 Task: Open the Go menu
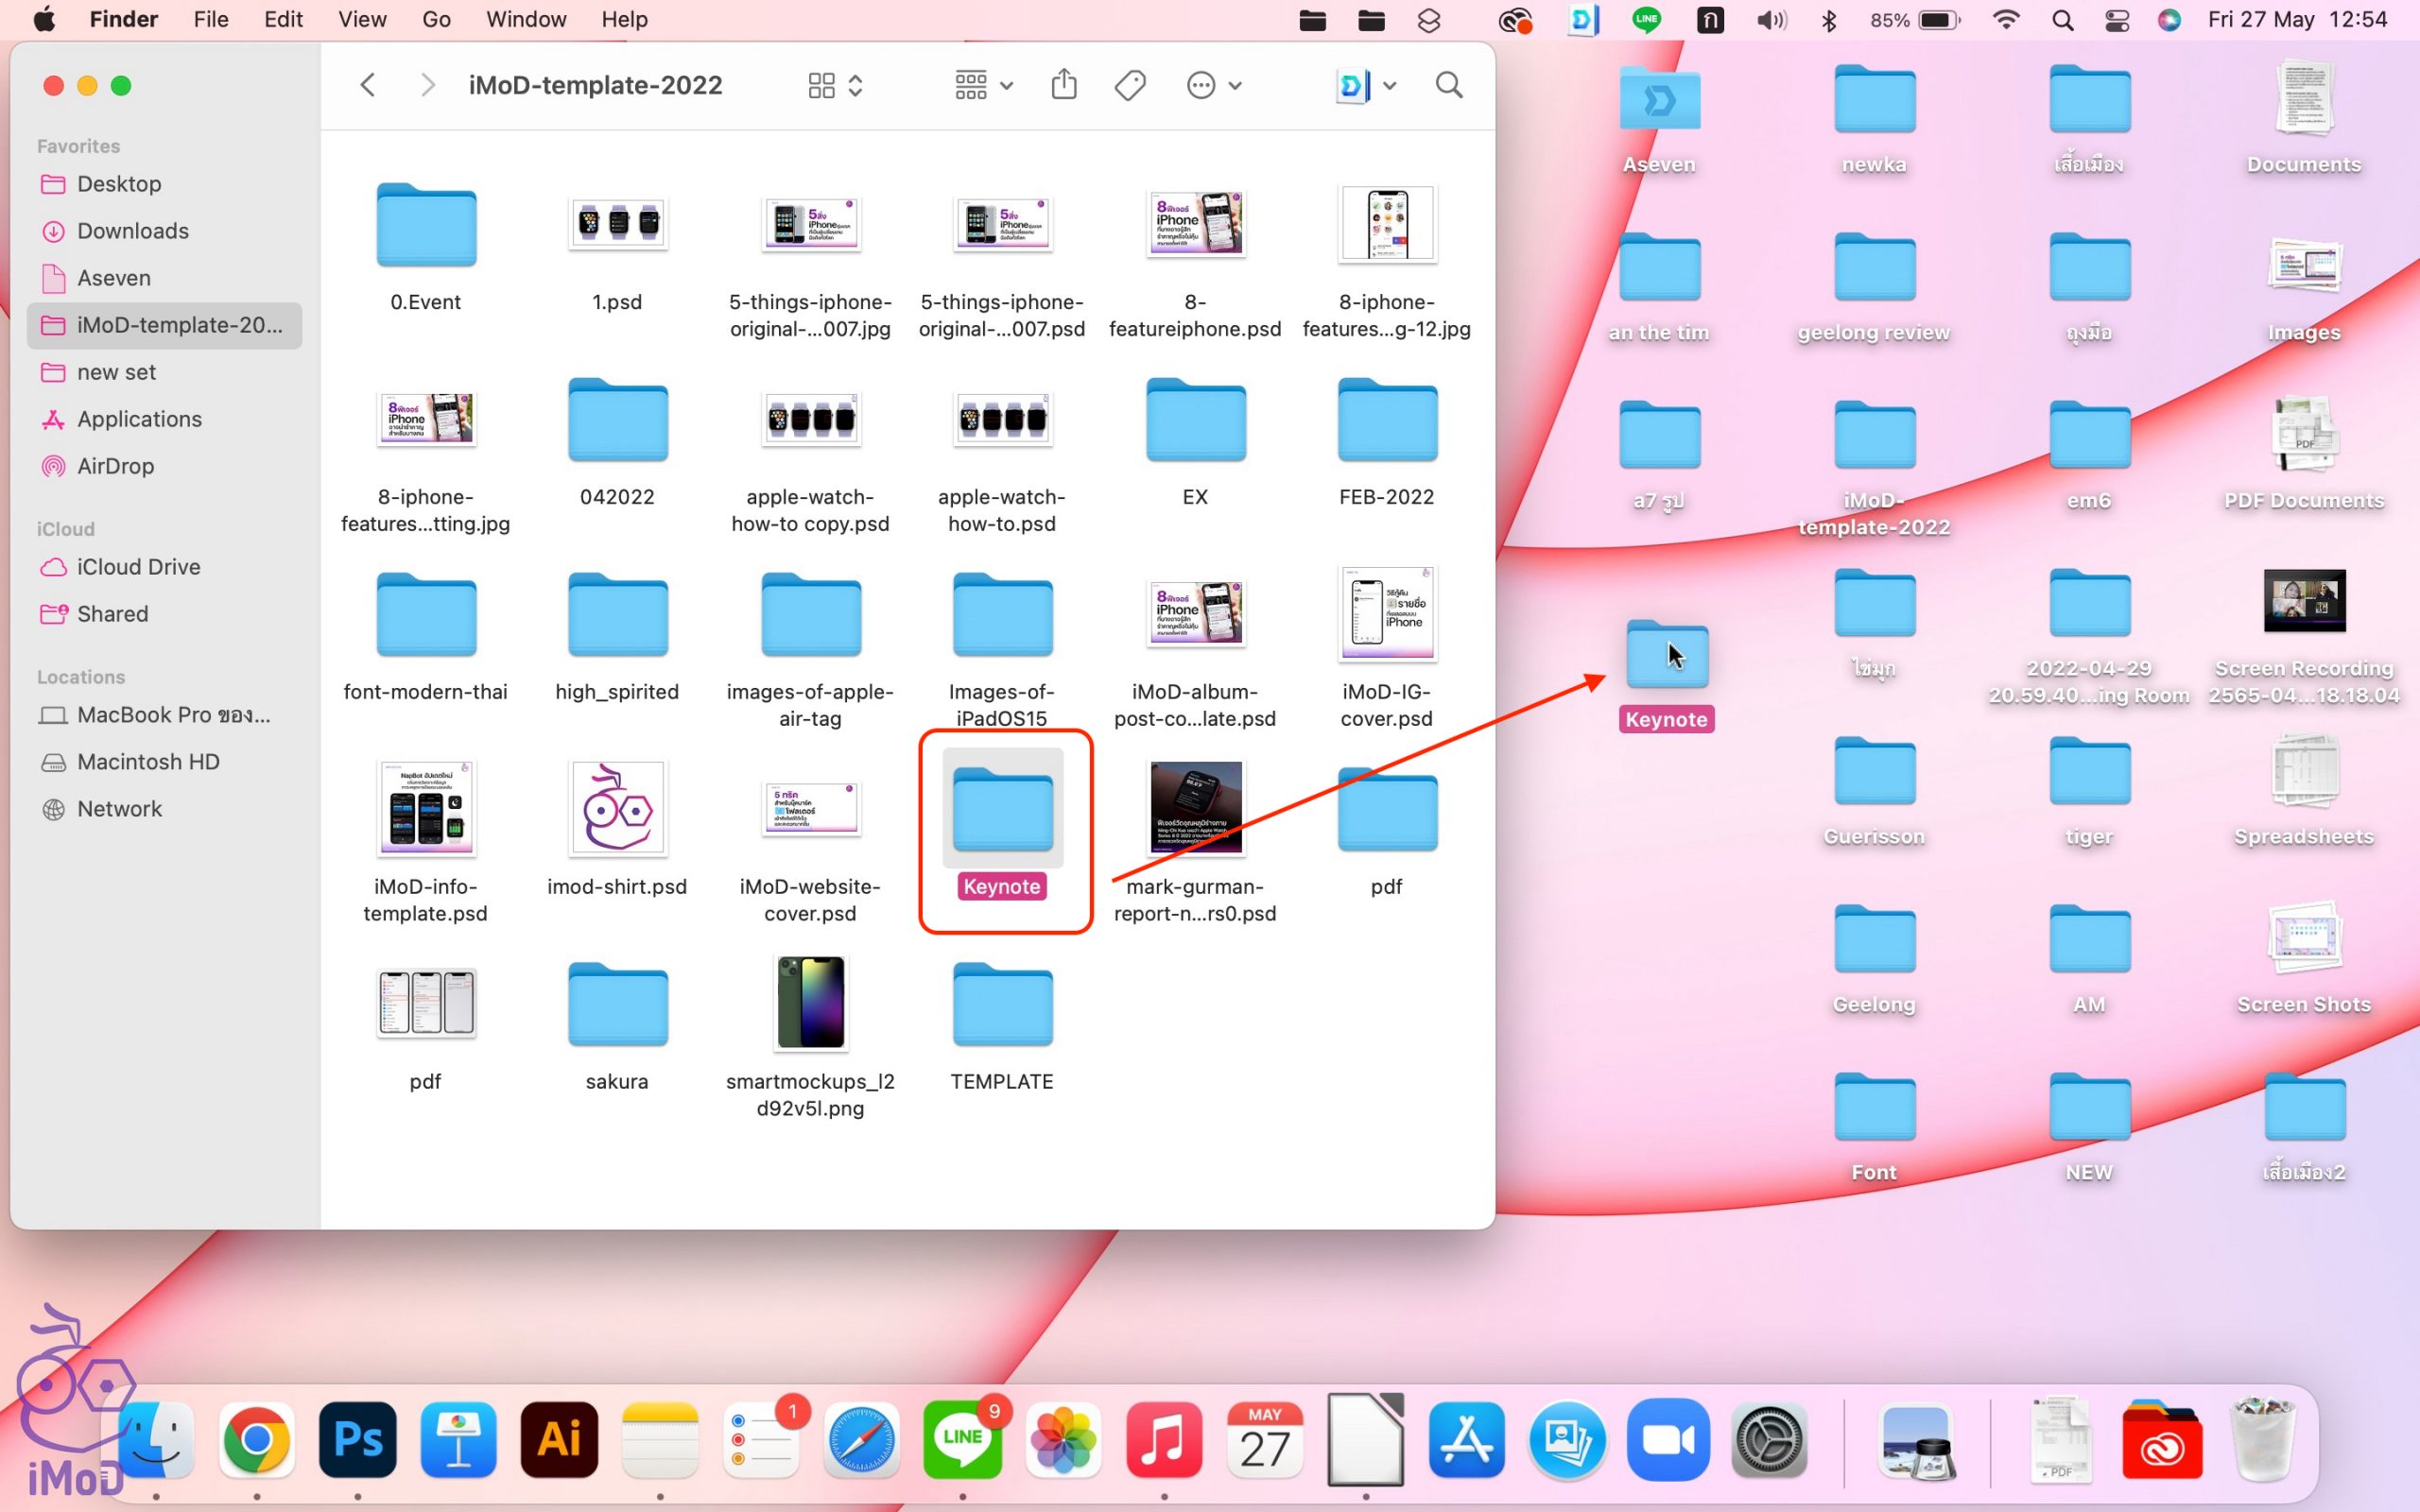436,20
